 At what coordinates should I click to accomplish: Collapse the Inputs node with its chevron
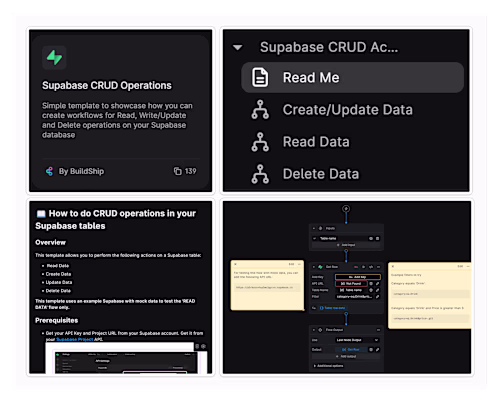click(314, 228)
